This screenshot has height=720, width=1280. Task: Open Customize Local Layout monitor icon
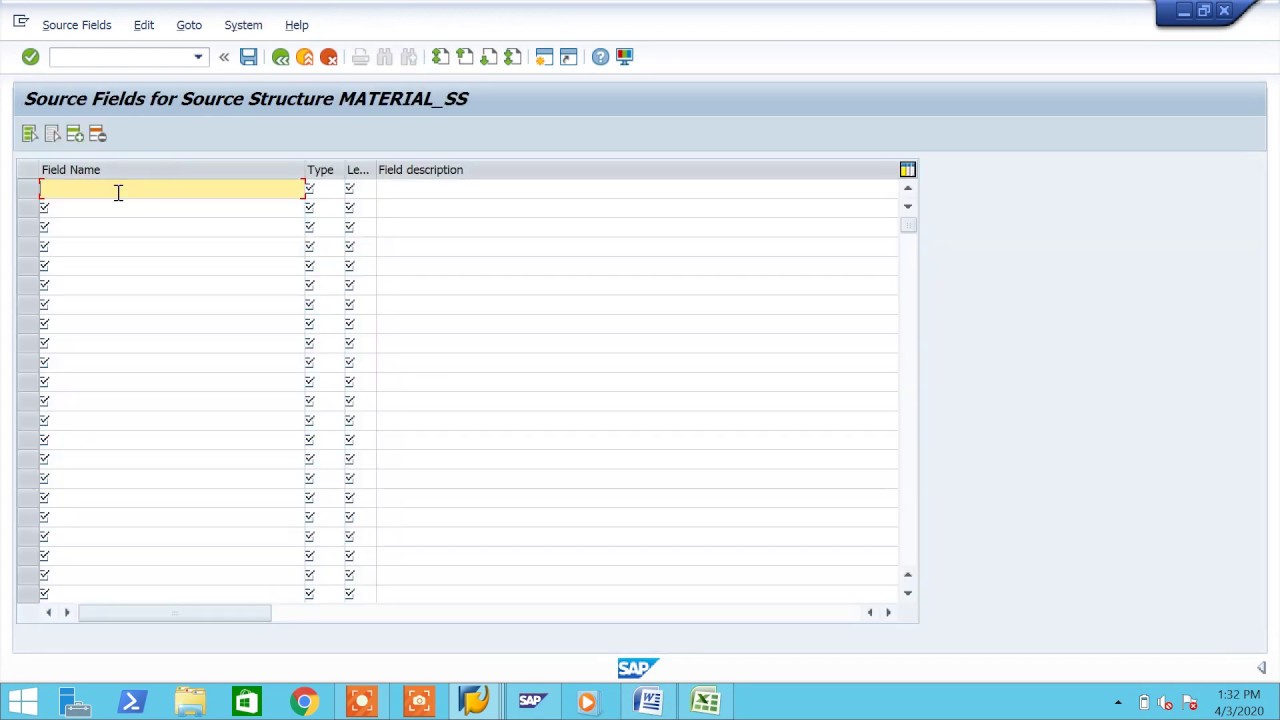[x=624, y=57]
